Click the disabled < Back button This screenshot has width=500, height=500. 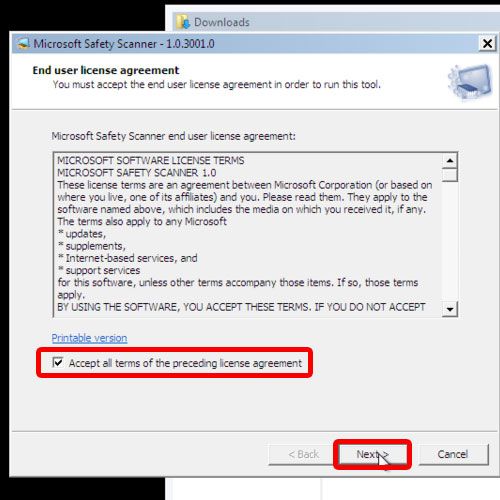303,454
